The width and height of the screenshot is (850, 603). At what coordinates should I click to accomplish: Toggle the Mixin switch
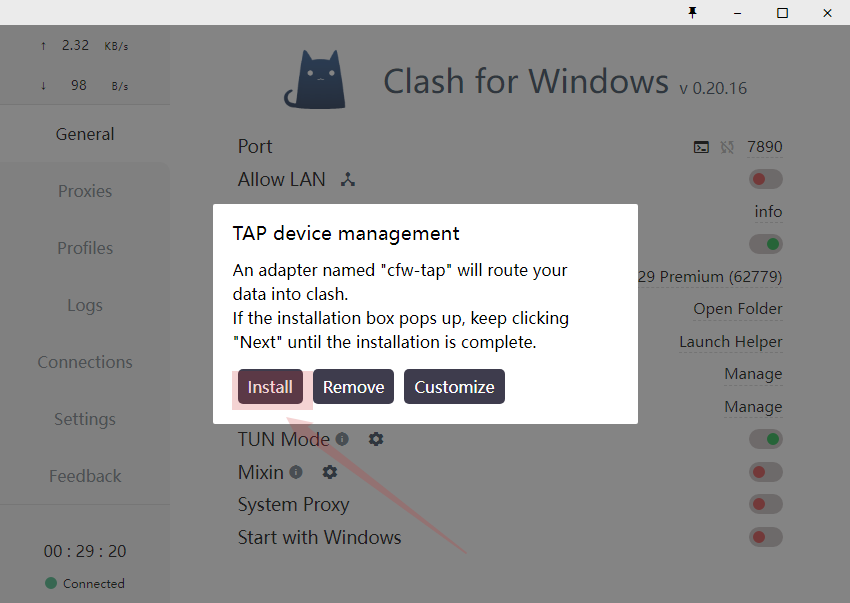(x=765, y=472)
